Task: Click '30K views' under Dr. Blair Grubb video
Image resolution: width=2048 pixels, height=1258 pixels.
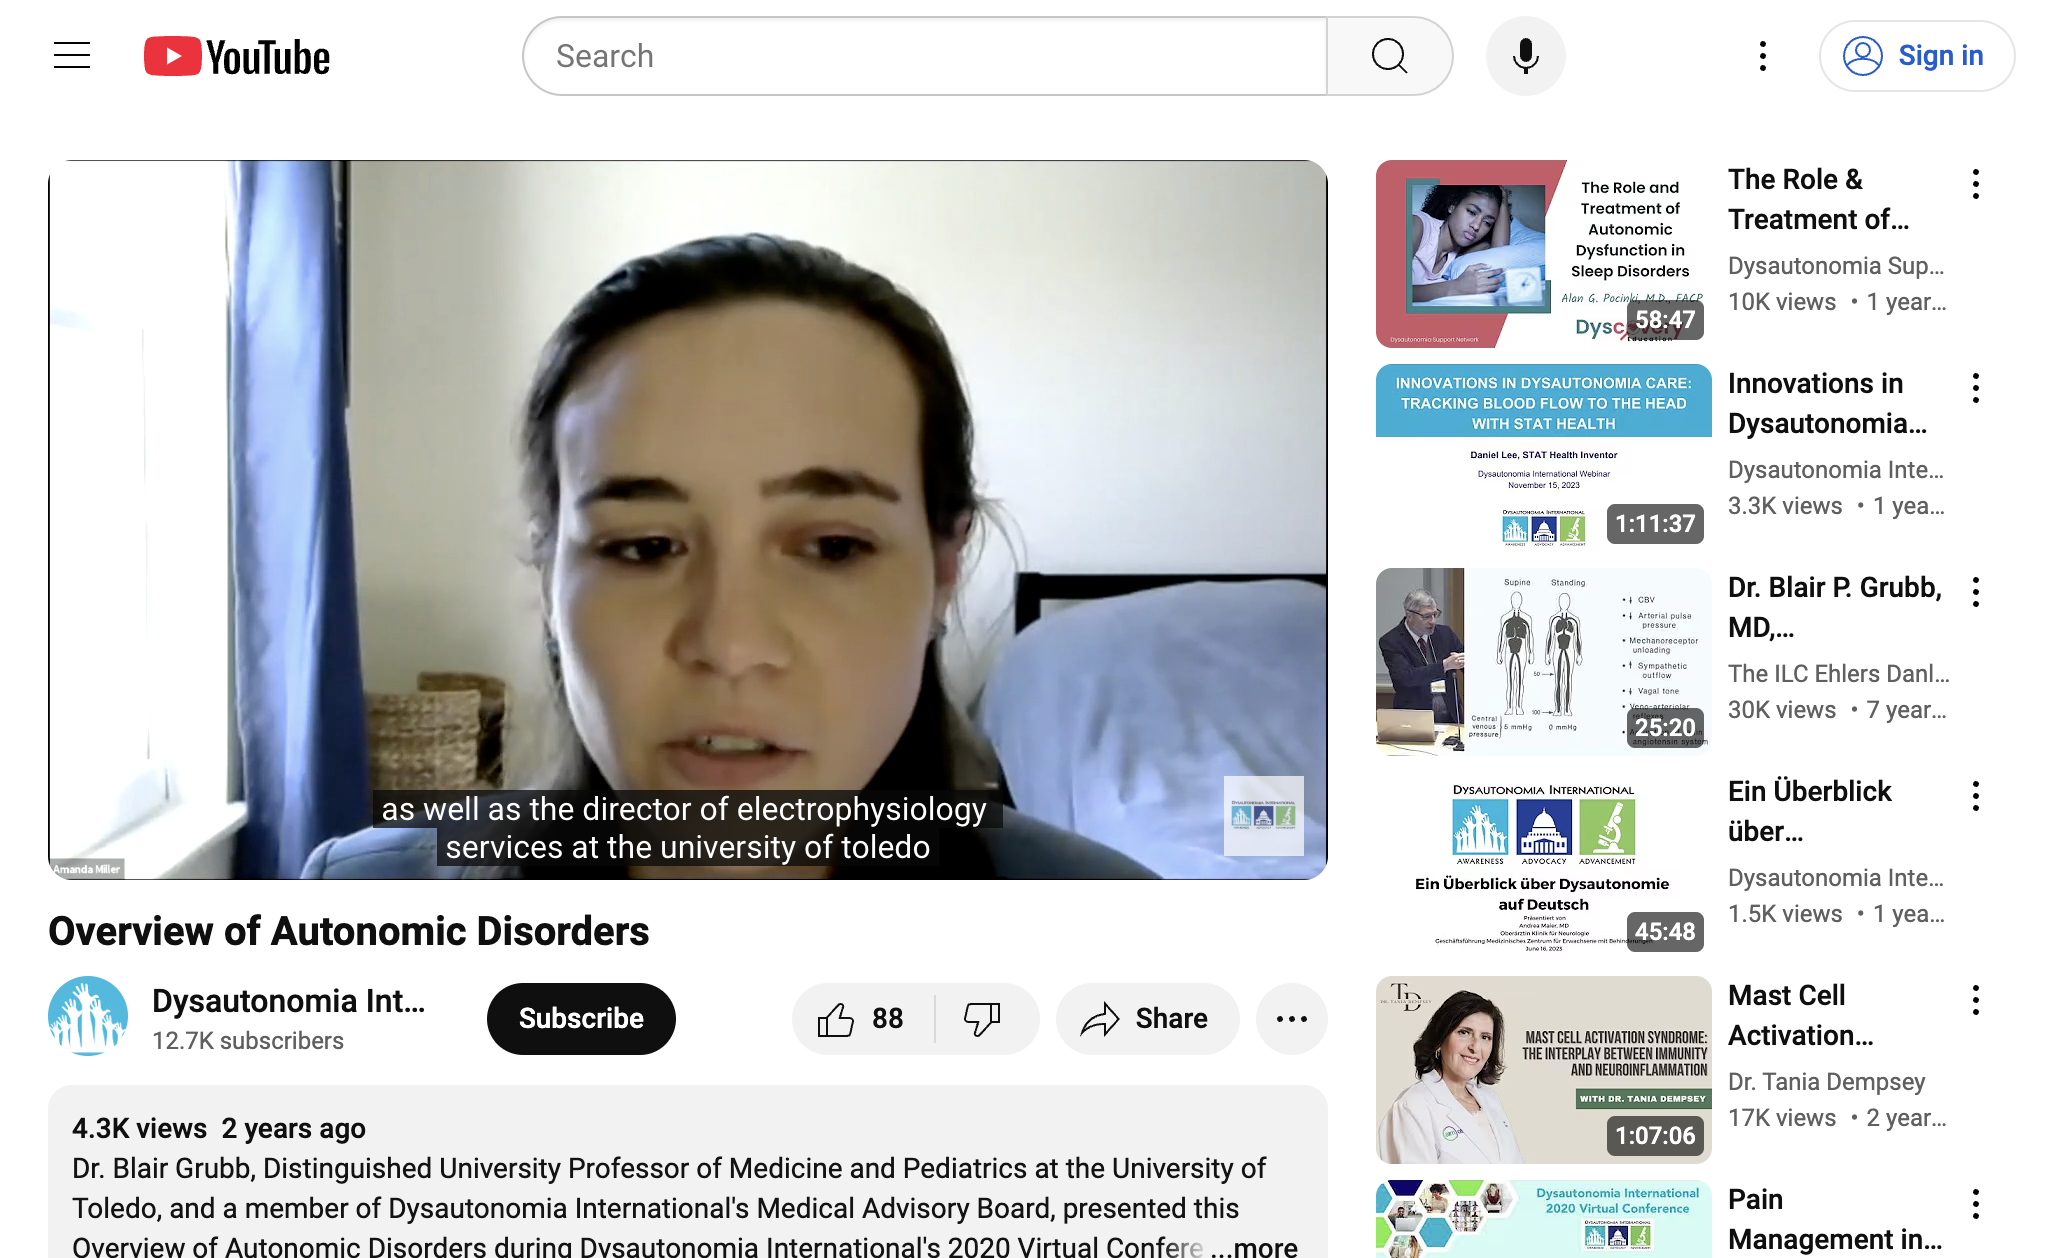Action: 1782,710
